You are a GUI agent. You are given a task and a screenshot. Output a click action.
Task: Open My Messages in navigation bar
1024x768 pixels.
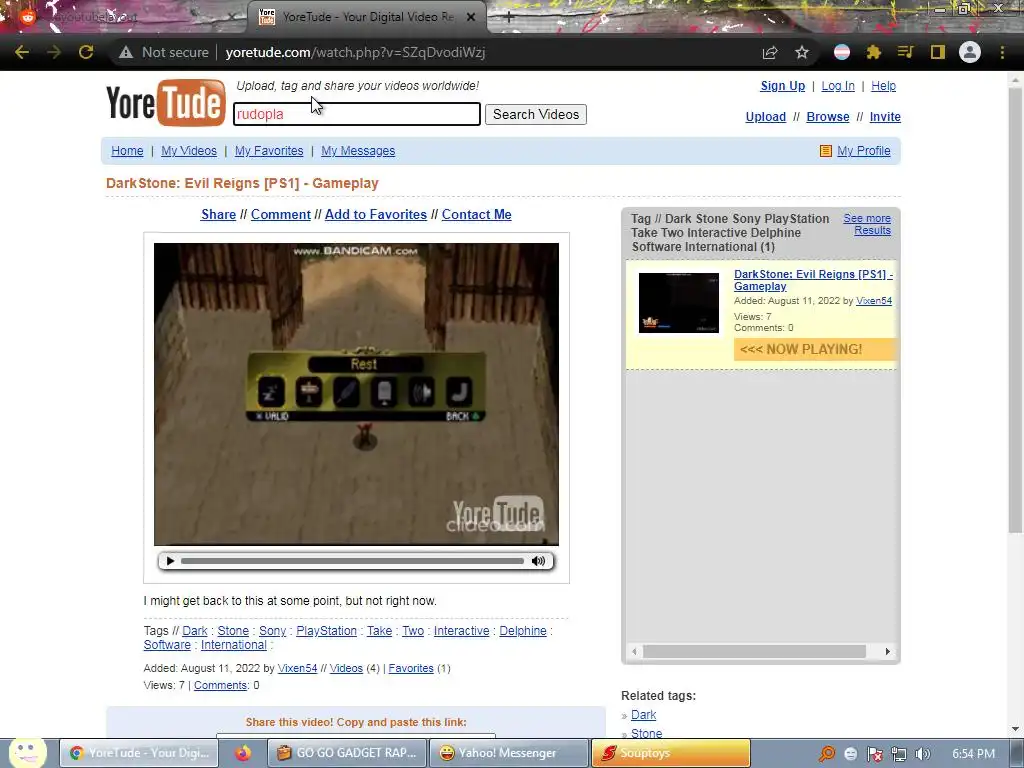tap(358, 151)
